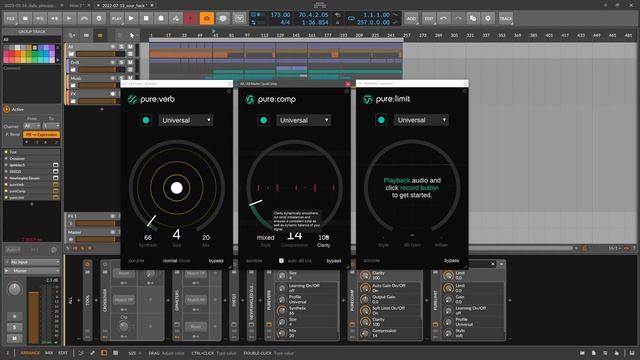Viewport: 640px width, 360px height.
Task: Click the redo arrow icon
Action: (458, 18)
